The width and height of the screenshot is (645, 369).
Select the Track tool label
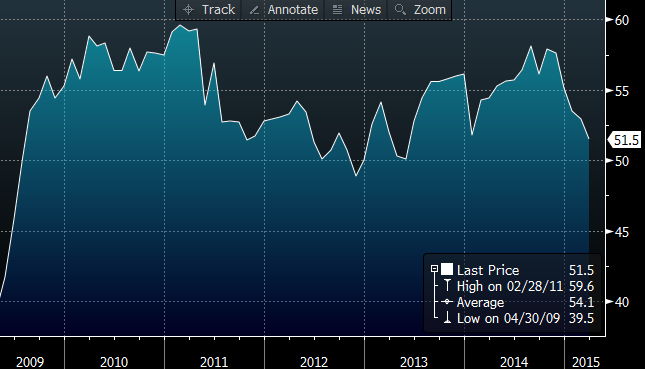coord(218,9)
